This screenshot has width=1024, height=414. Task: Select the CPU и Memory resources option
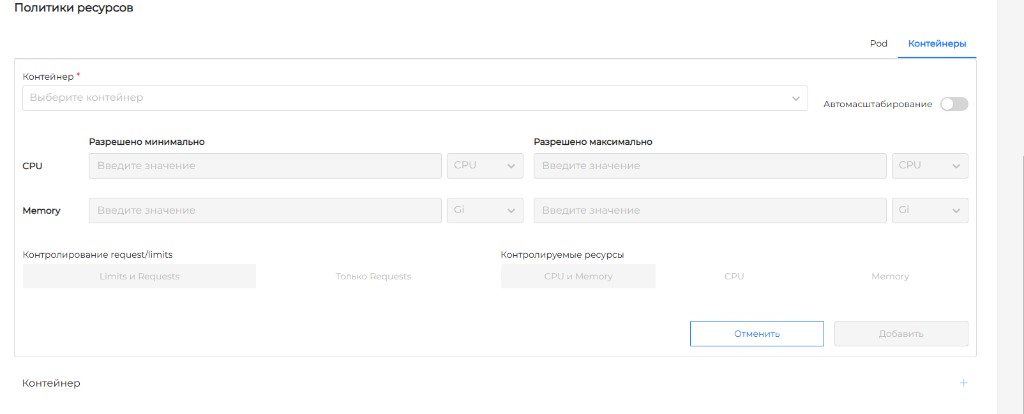pos(578,276)
